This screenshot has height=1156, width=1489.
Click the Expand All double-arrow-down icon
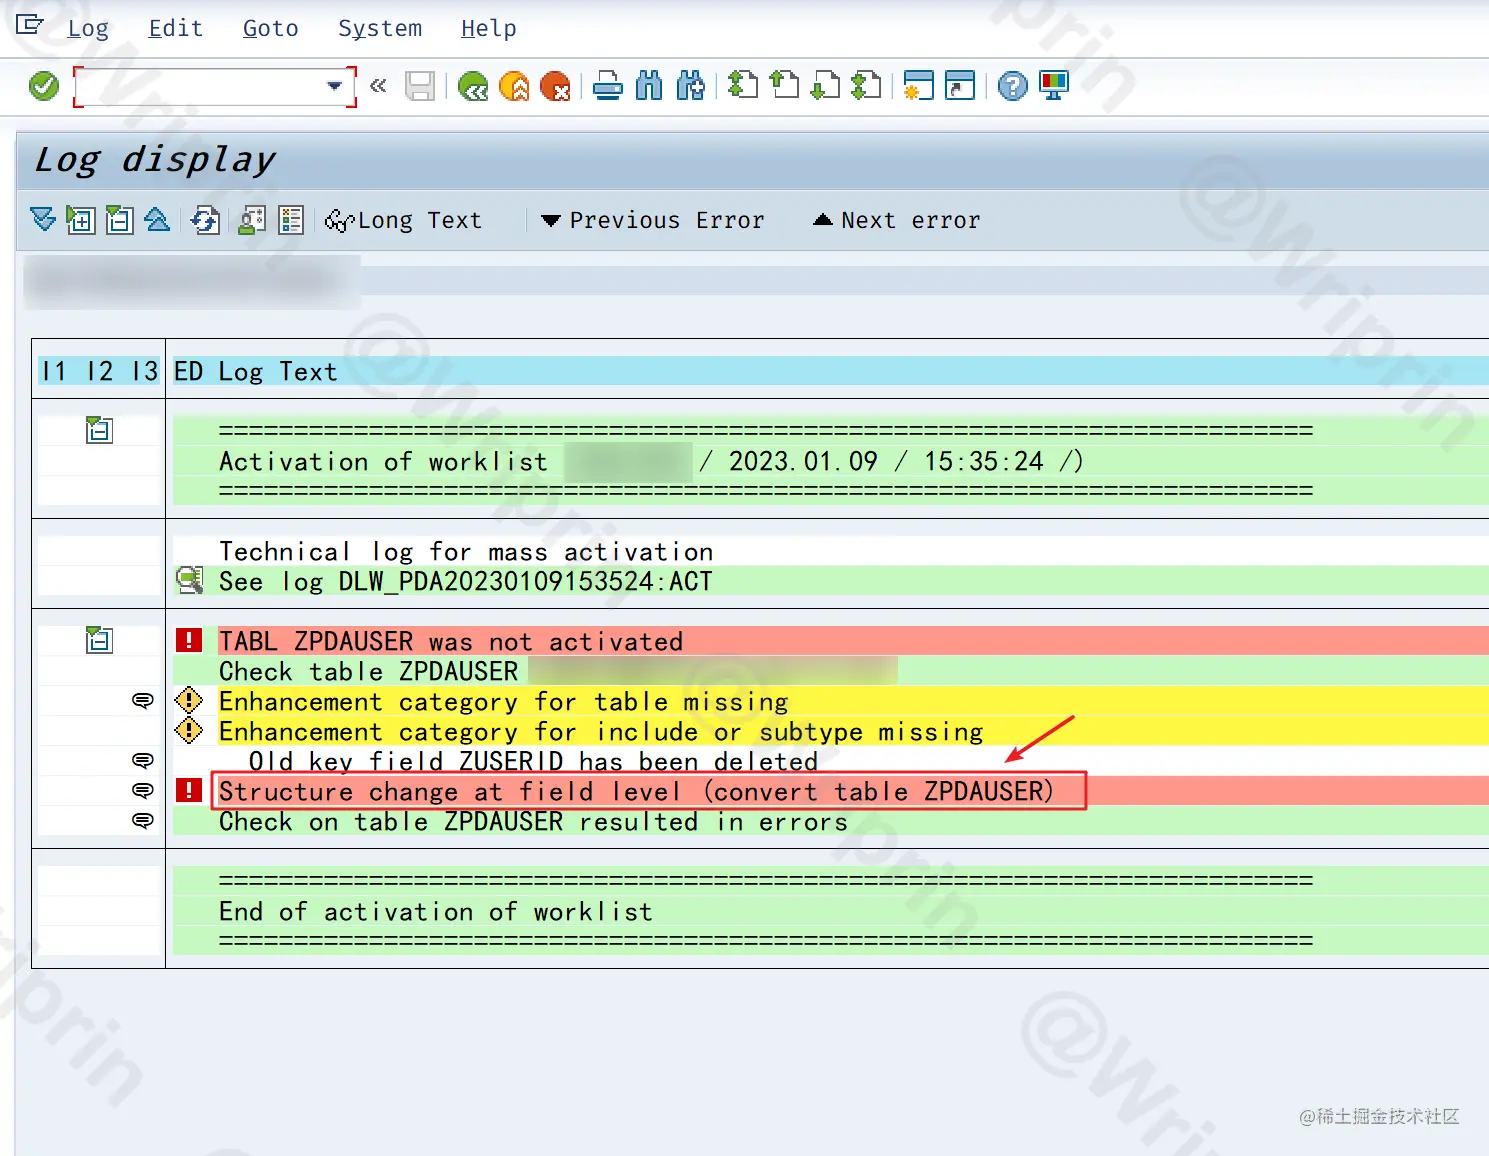pos(43,219)
